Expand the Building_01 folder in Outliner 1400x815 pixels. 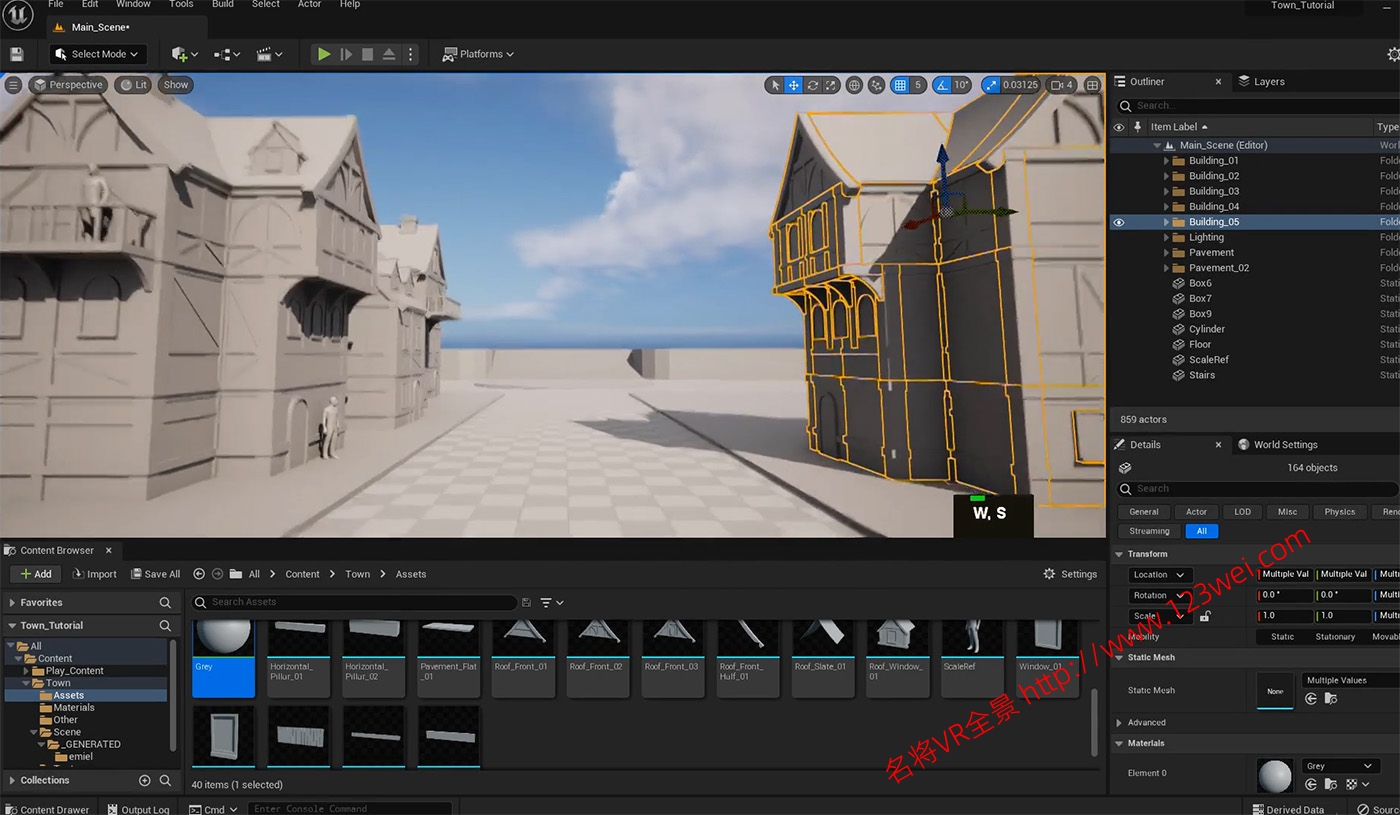1166,161
